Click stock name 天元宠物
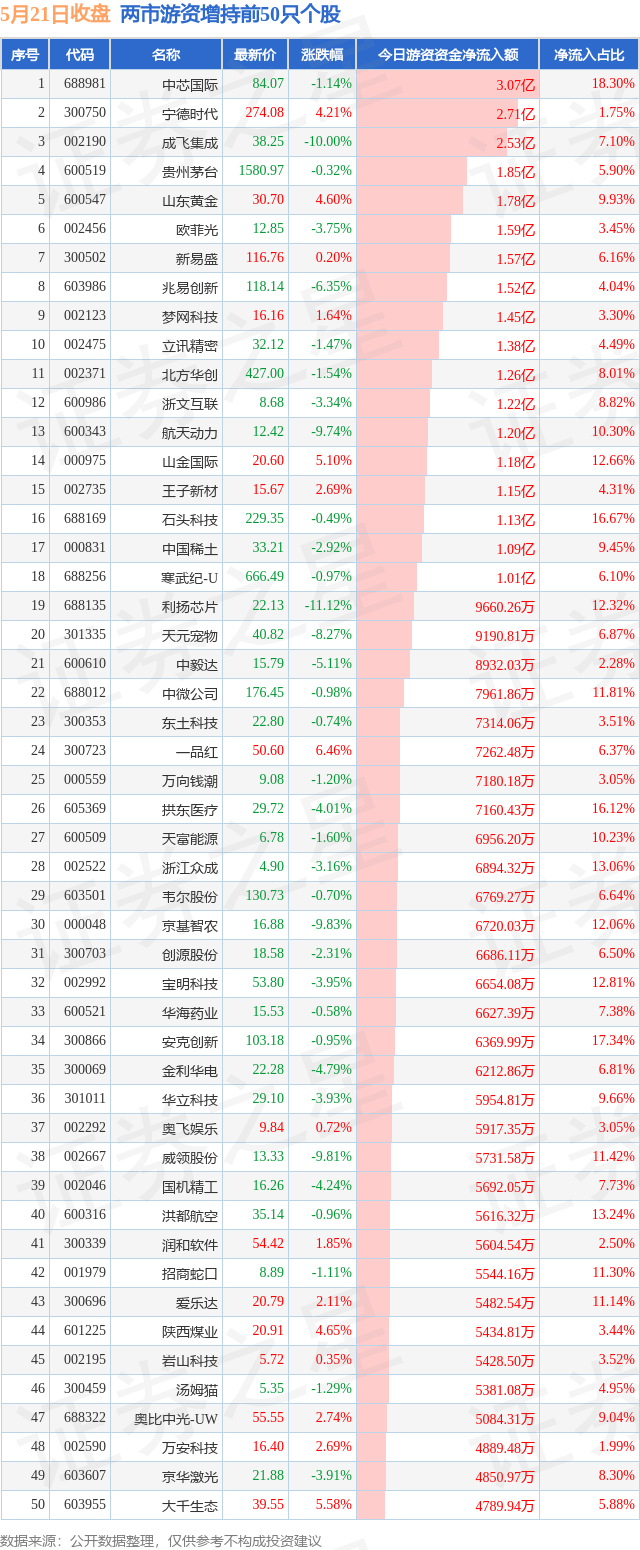Screen dimensions: 640x1550 [190, 635]
